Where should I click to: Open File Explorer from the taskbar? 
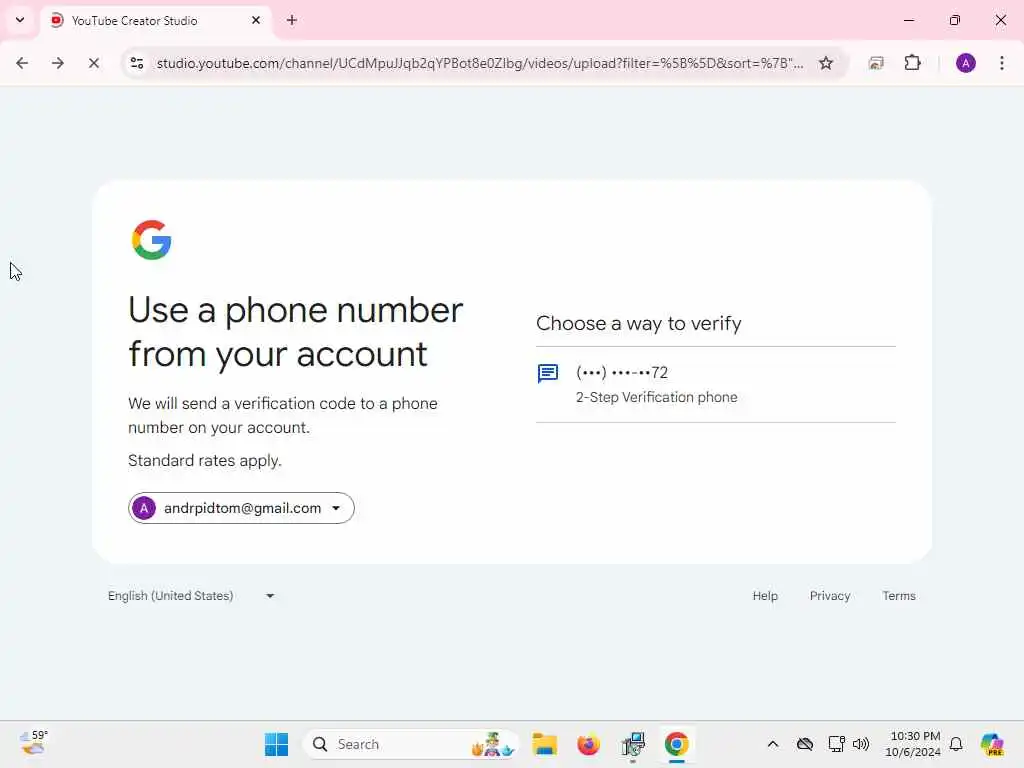pos(544,744)
